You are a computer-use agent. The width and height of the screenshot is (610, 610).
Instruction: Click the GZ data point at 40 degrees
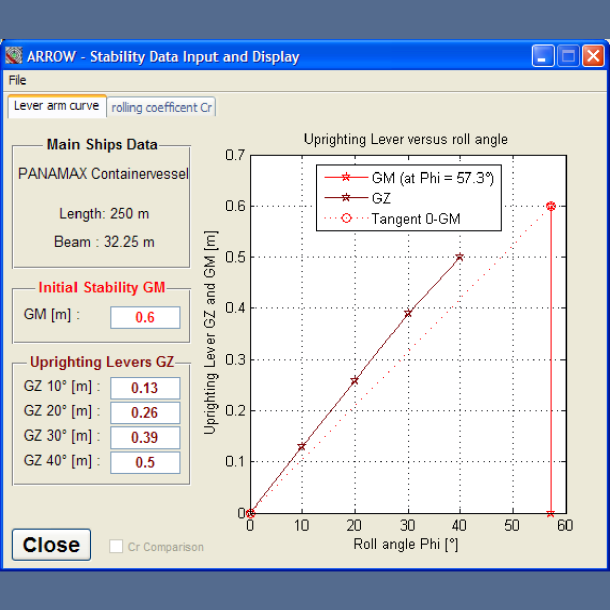460,257
